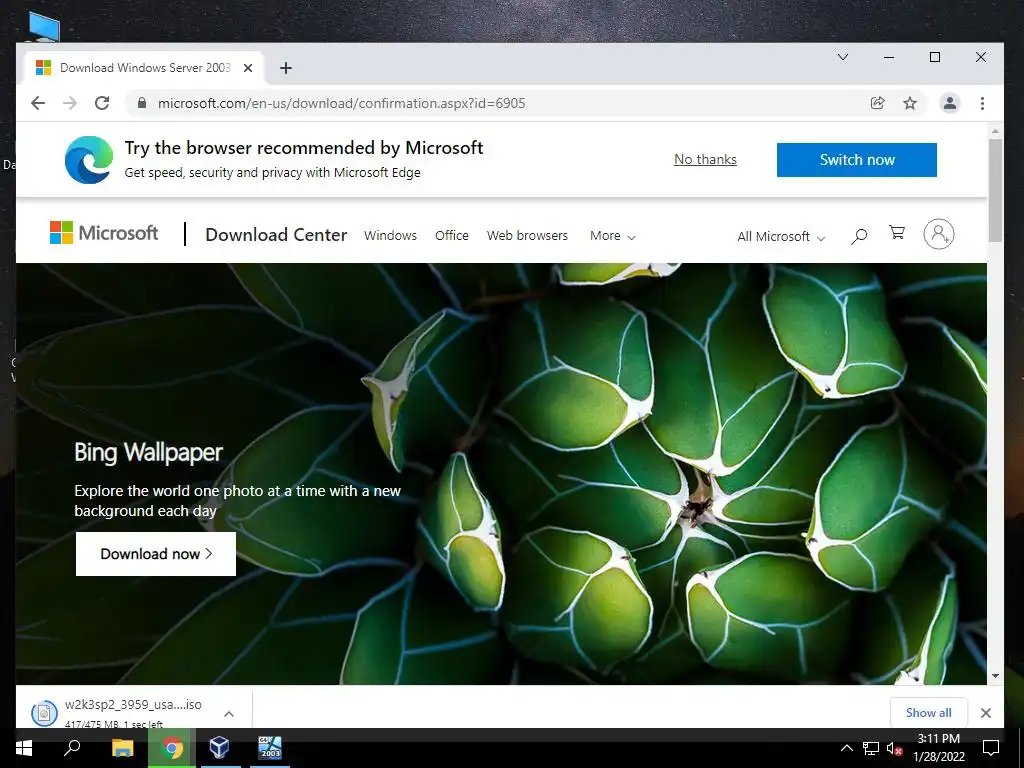Screen dimensions: 1024x768
Task: Click the page vertical scrollbar thumb
Action: pos(995,191)
